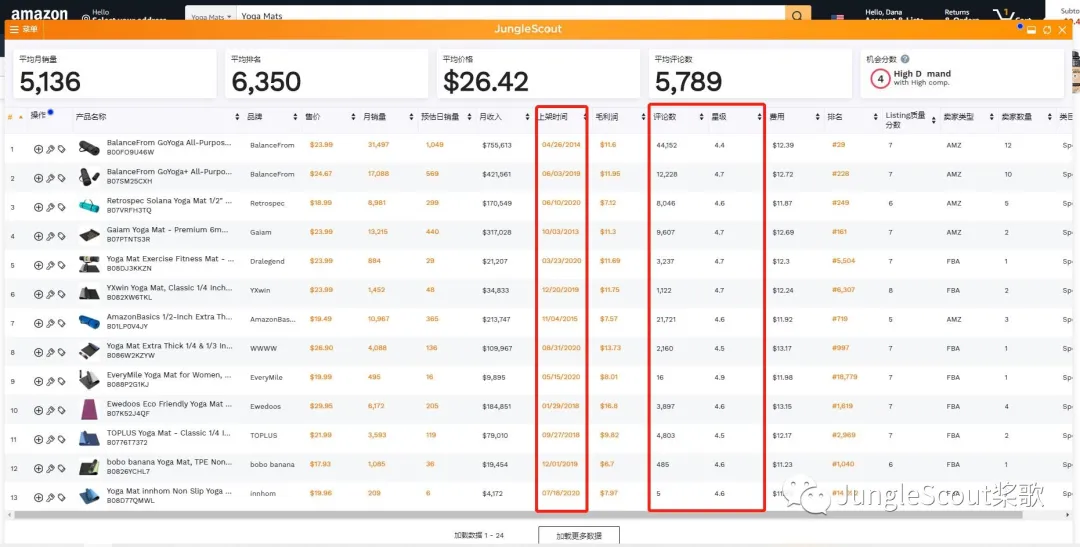Open the Yoga Mats category dropdown in search
This screenshot has height=547, width=1080.
(211, 17)
